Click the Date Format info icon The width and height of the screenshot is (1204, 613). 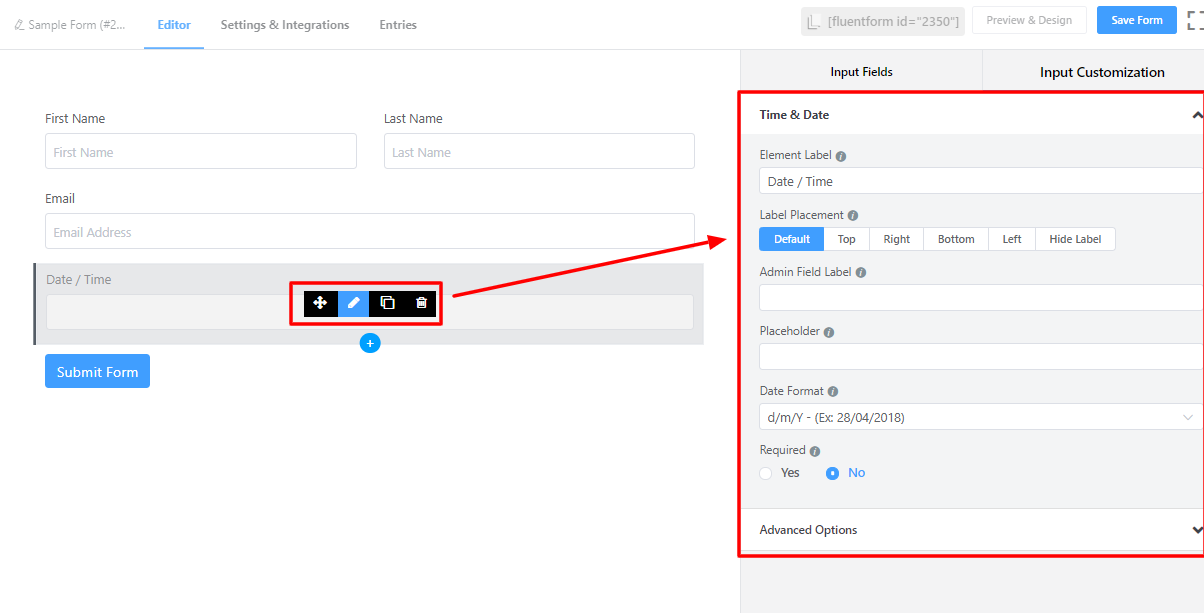tap(833, 392)
